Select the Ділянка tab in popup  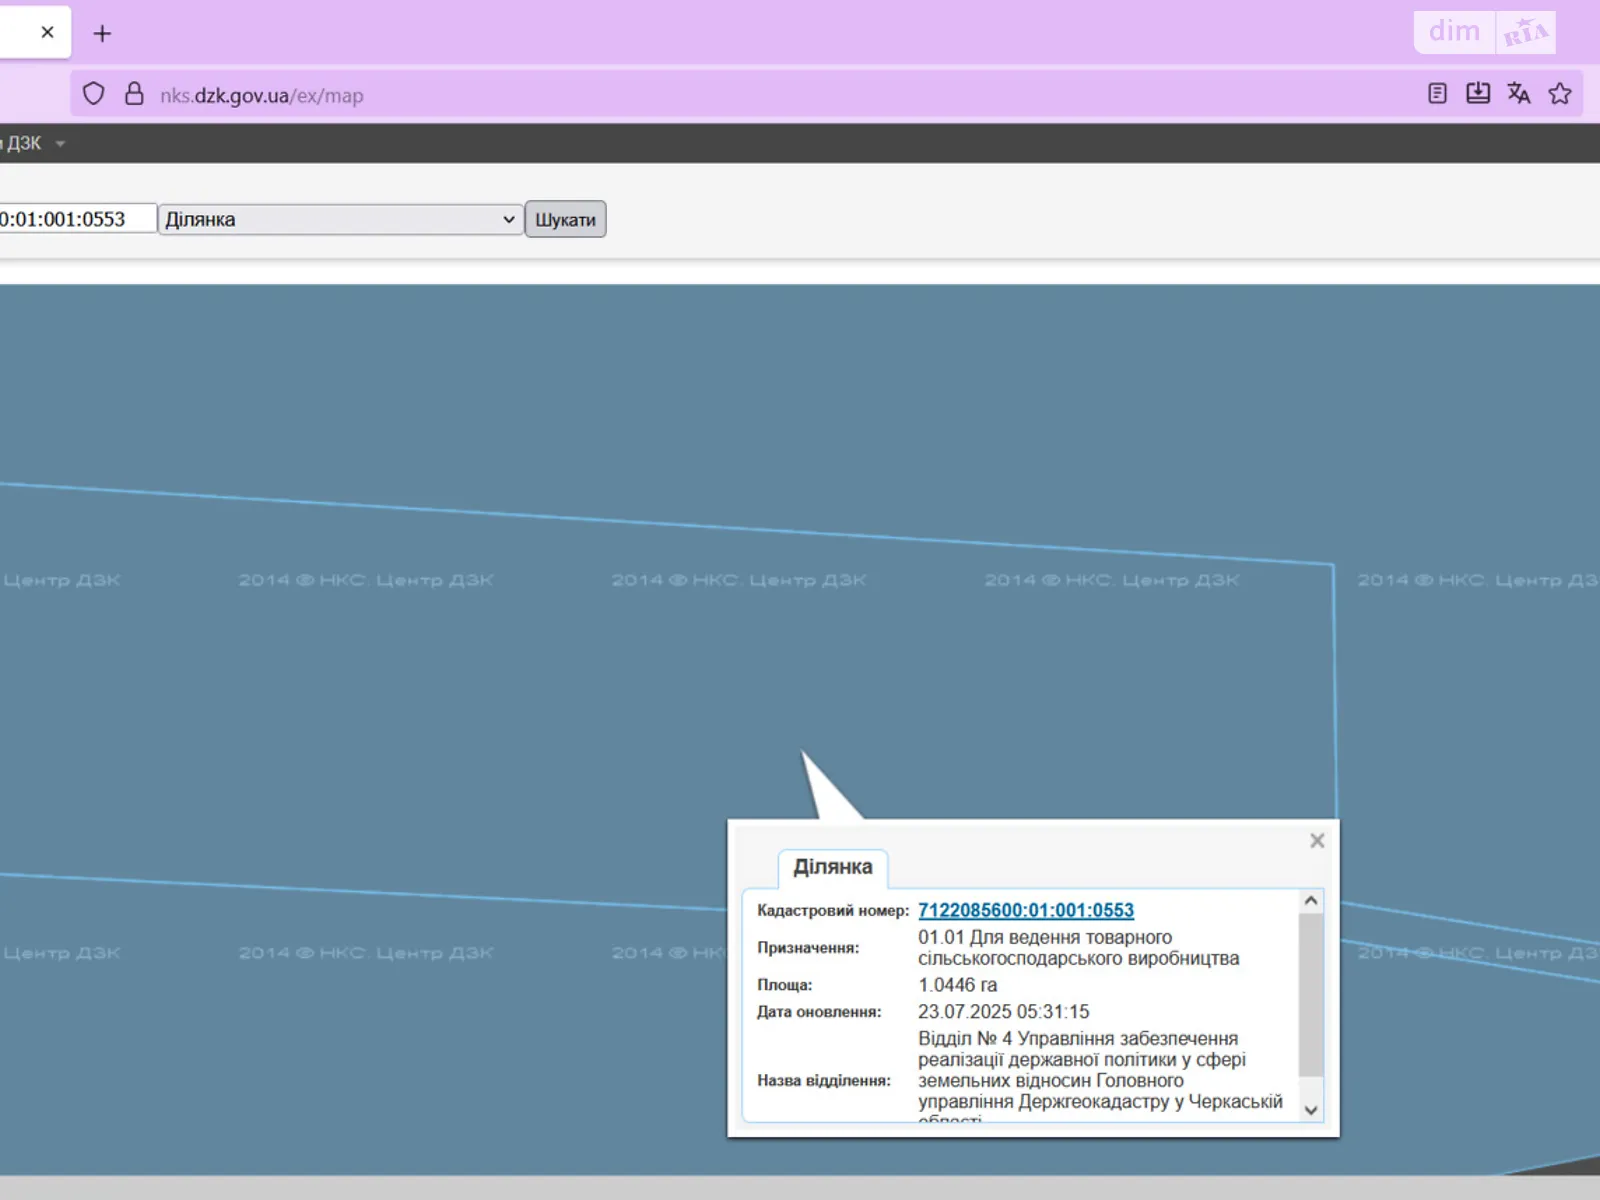[832, 867]
